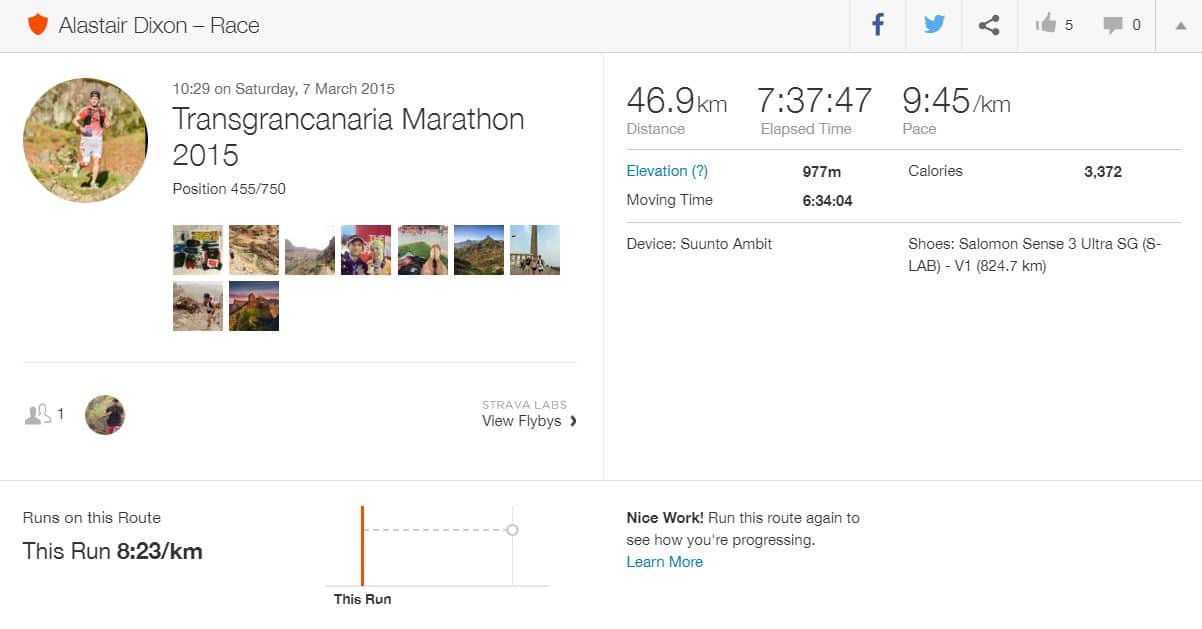1202x629 pixels.
Task: Open comments via the speech bubble icon
Action: pyautogui.click(x=1110, y=25)
